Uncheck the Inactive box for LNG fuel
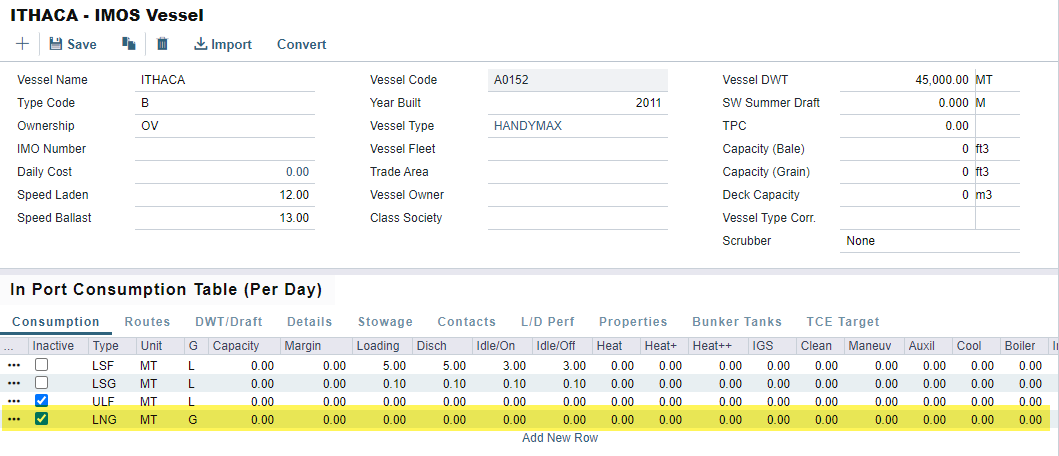This screenshot has height=456, width=1059. (x=41, y=420)
